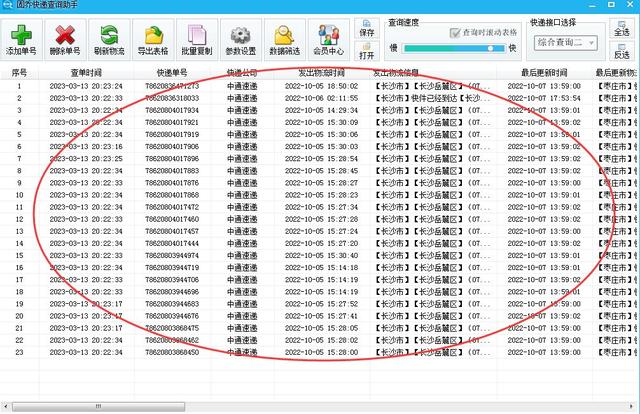Sort by 快递单号 column header

(x=172, y=73)
